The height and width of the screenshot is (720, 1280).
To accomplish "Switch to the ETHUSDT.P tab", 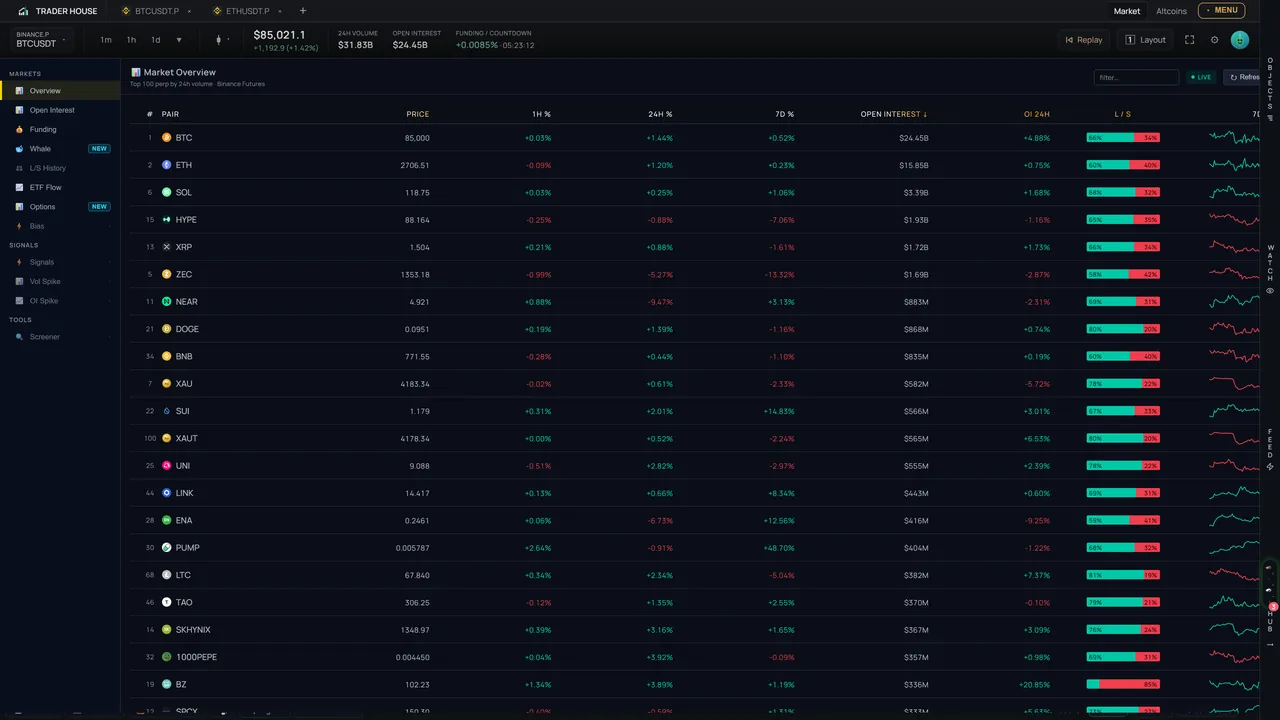I will (247, 11).
